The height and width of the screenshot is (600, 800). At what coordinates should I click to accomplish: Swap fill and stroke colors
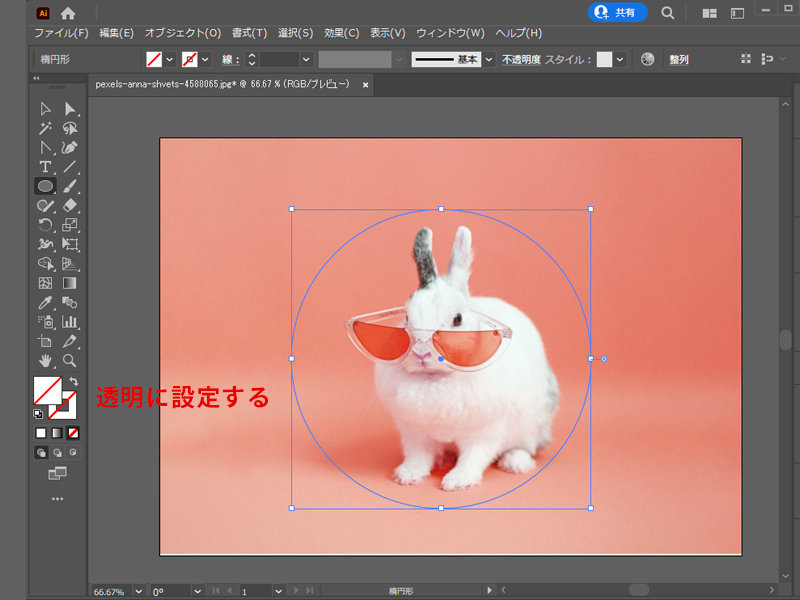[74, 381]
